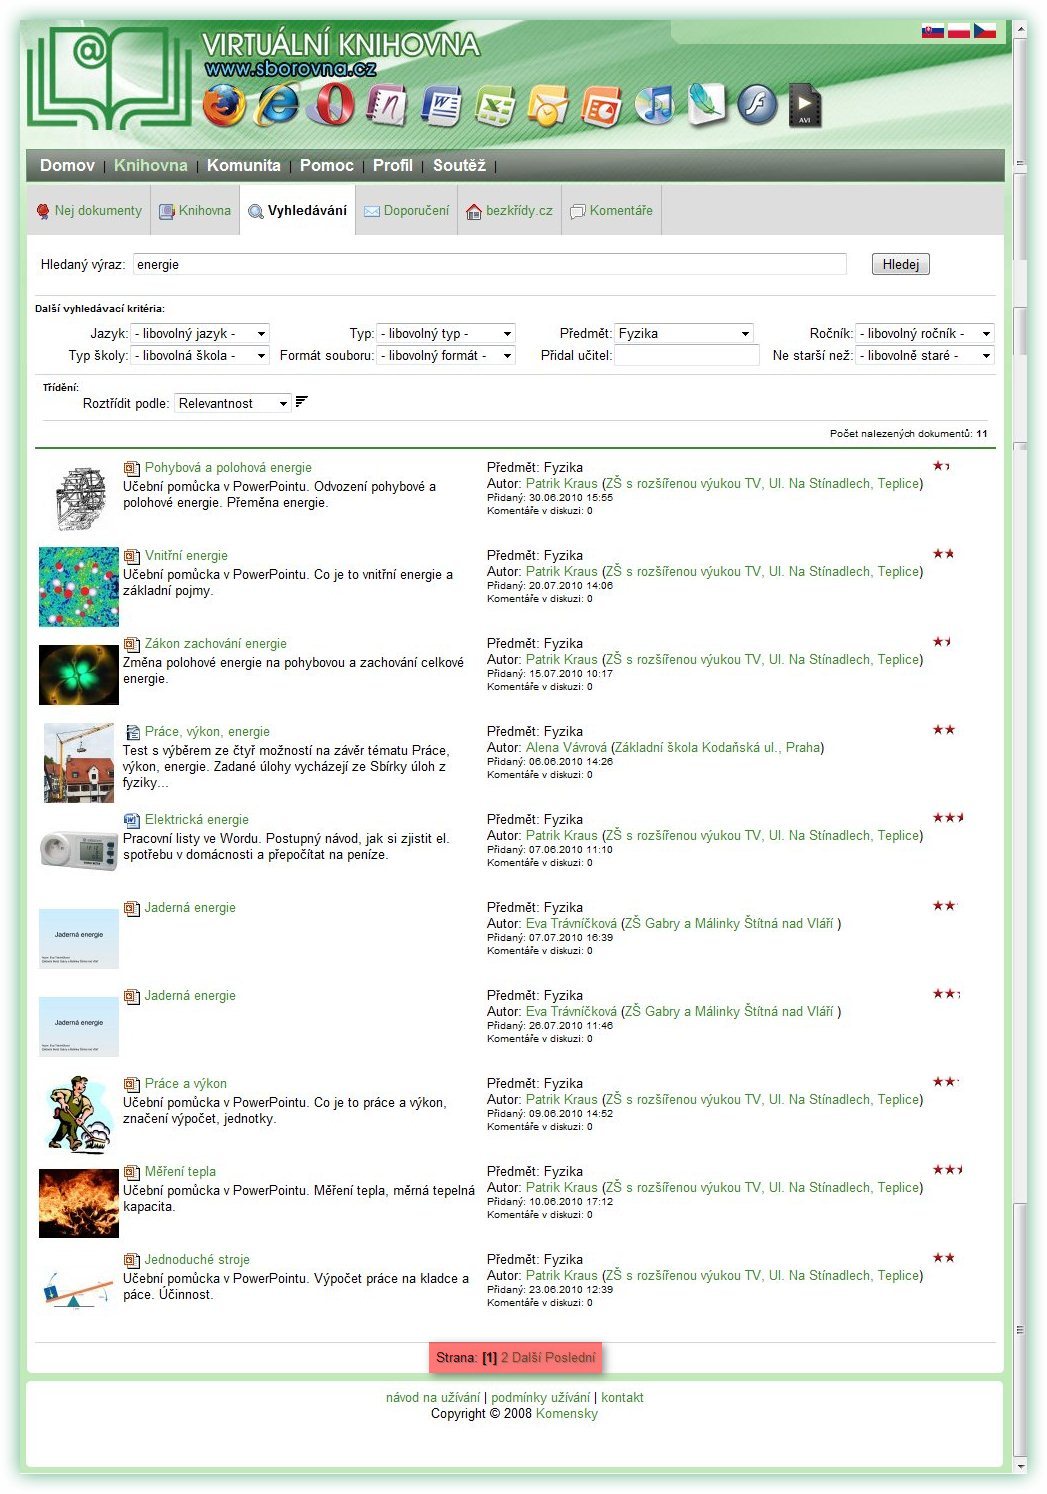Switch to the Knihovna tab beside Nej dokumenty
The height and width of the screenshot is (1494, 1047).
pyautogui.click(x=195, y=211)
